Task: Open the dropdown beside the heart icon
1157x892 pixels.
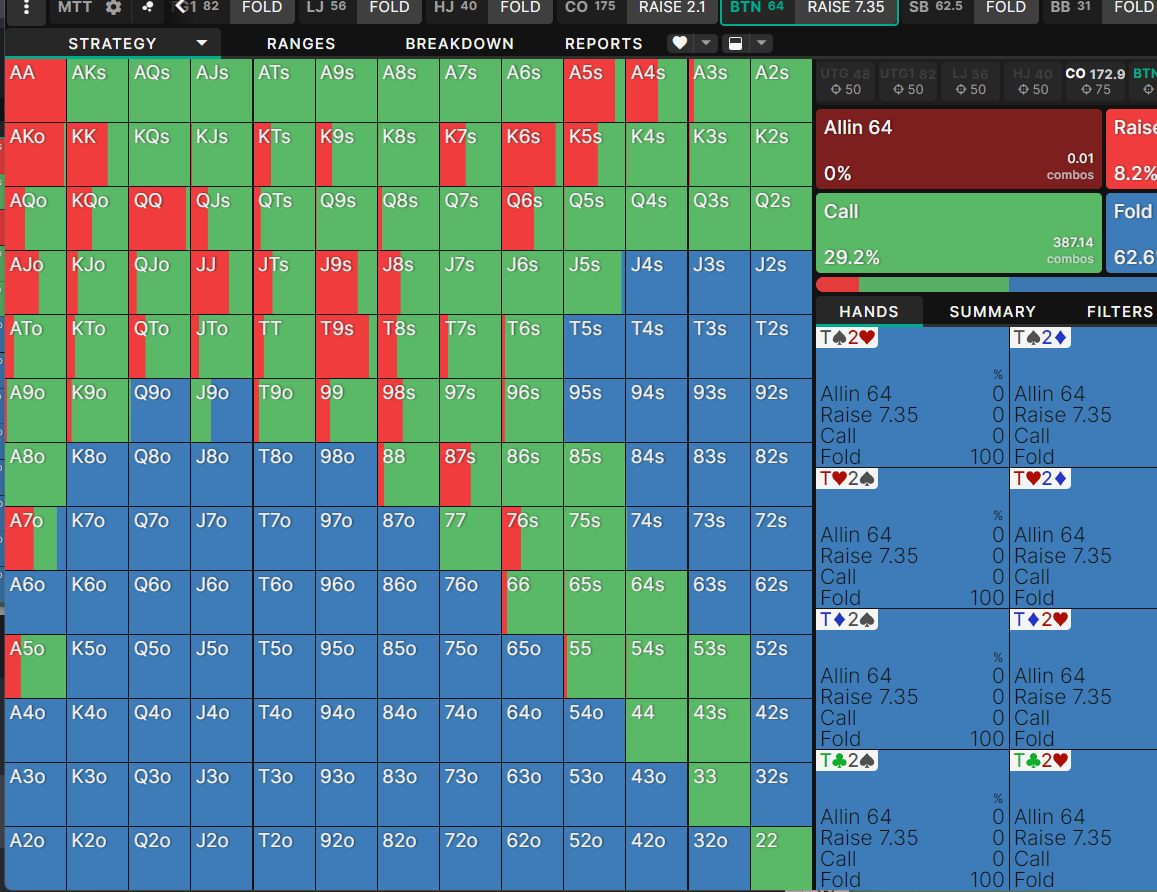Action: click(x=706, y=43)
